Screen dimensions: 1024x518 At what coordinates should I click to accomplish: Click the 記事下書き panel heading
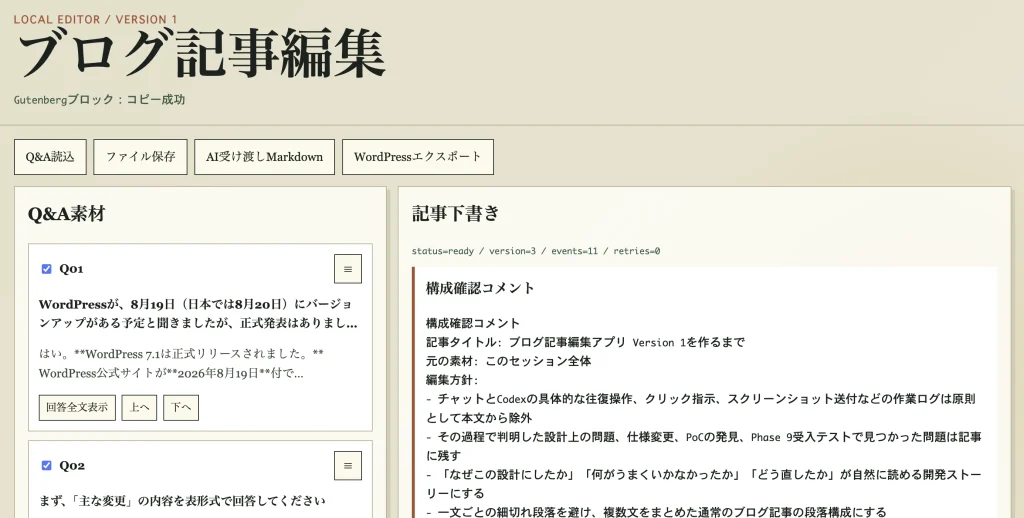(x=456, y=214)
